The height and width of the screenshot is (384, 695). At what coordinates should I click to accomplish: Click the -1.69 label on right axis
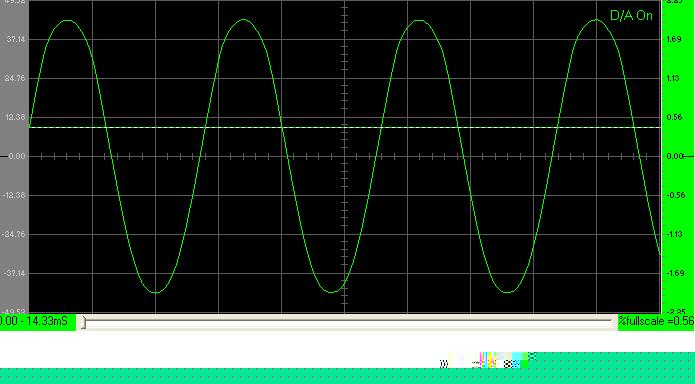click(x=675, y=274)
